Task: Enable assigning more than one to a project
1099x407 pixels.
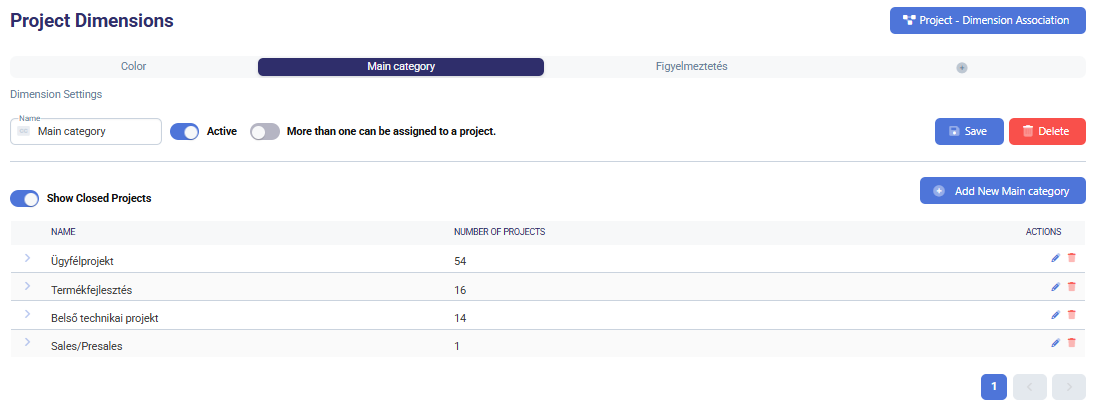Action: (265, 131)
